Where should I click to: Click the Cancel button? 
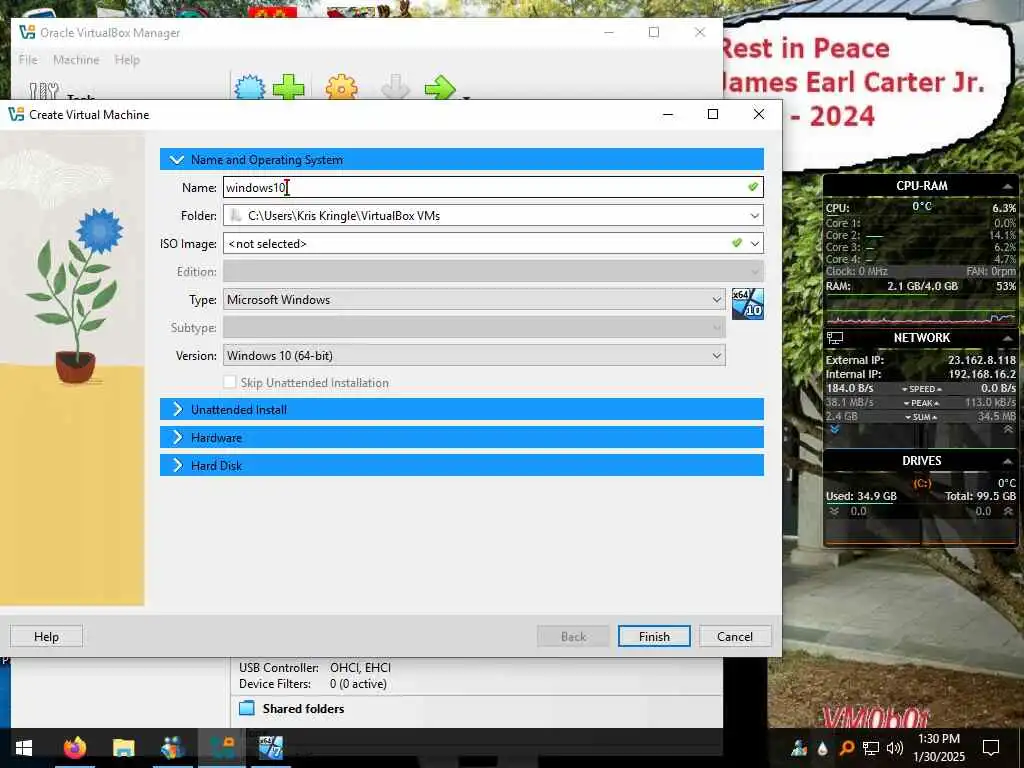point(735,636)
